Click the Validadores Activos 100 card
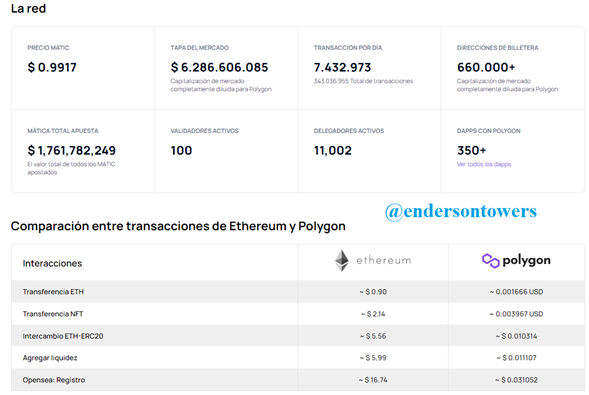The height and width of the screenshot is (395, 589). click(226, 151)
